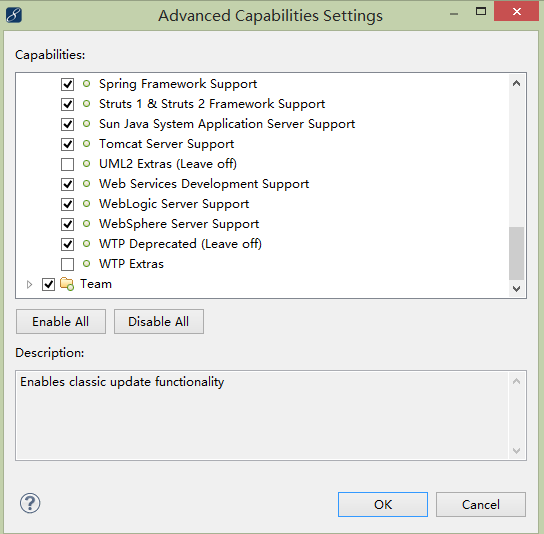Viewport: 544px width, 534px height.
Task: Select the Sun Java System Application Server Support item
Action: pos(227,124)
